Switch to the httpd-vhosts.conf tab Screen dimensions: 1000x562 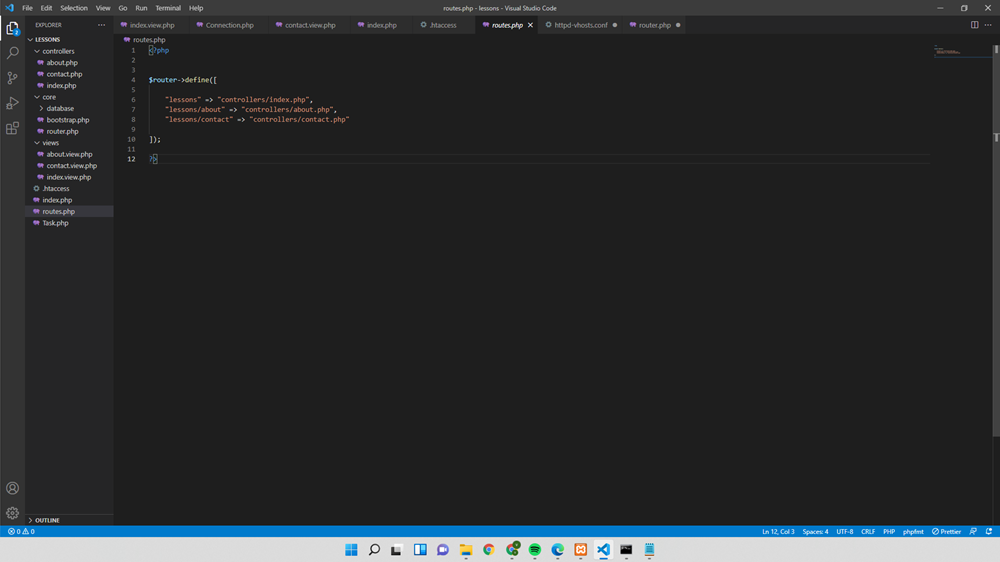pos(580,25)
